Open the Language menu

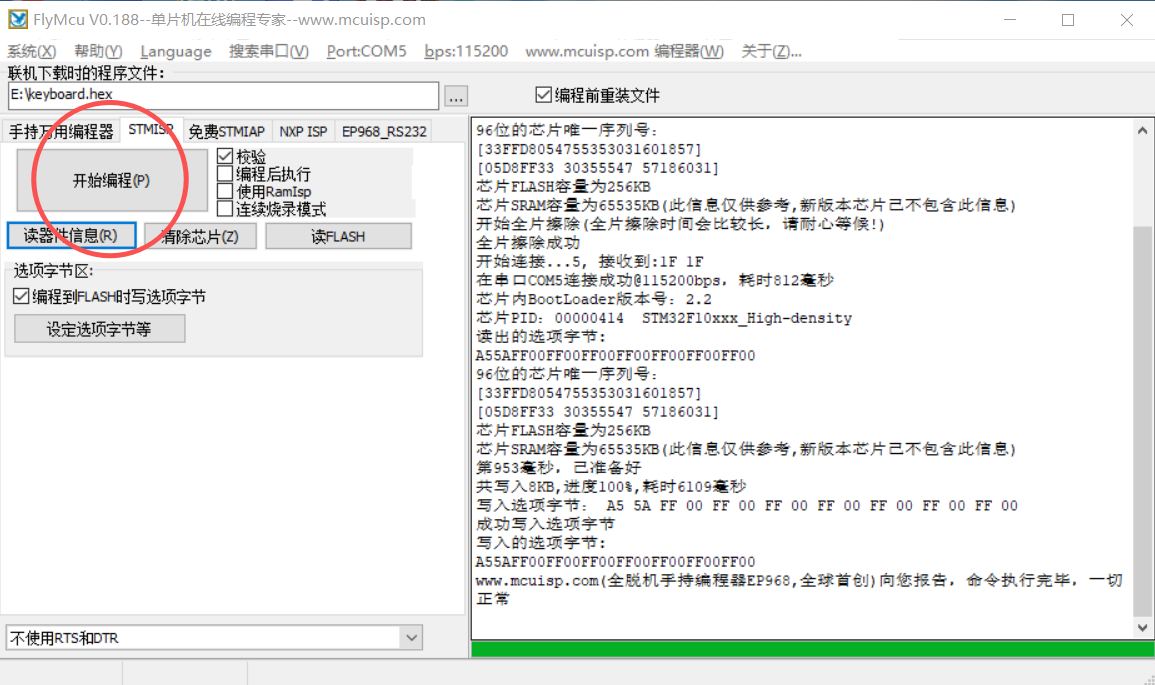pyautogui.click(x=176, y=51)
